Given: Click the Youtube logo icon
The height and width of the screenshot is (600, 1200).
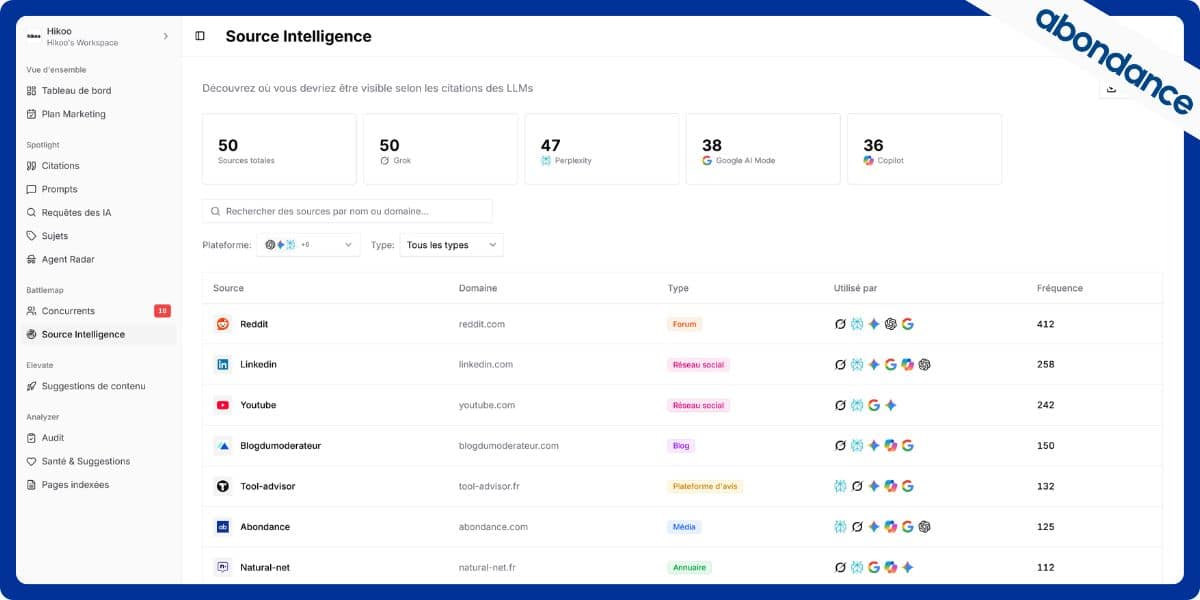Looking at the screenshot, I should pyautogui.click(x=223, y=405).
